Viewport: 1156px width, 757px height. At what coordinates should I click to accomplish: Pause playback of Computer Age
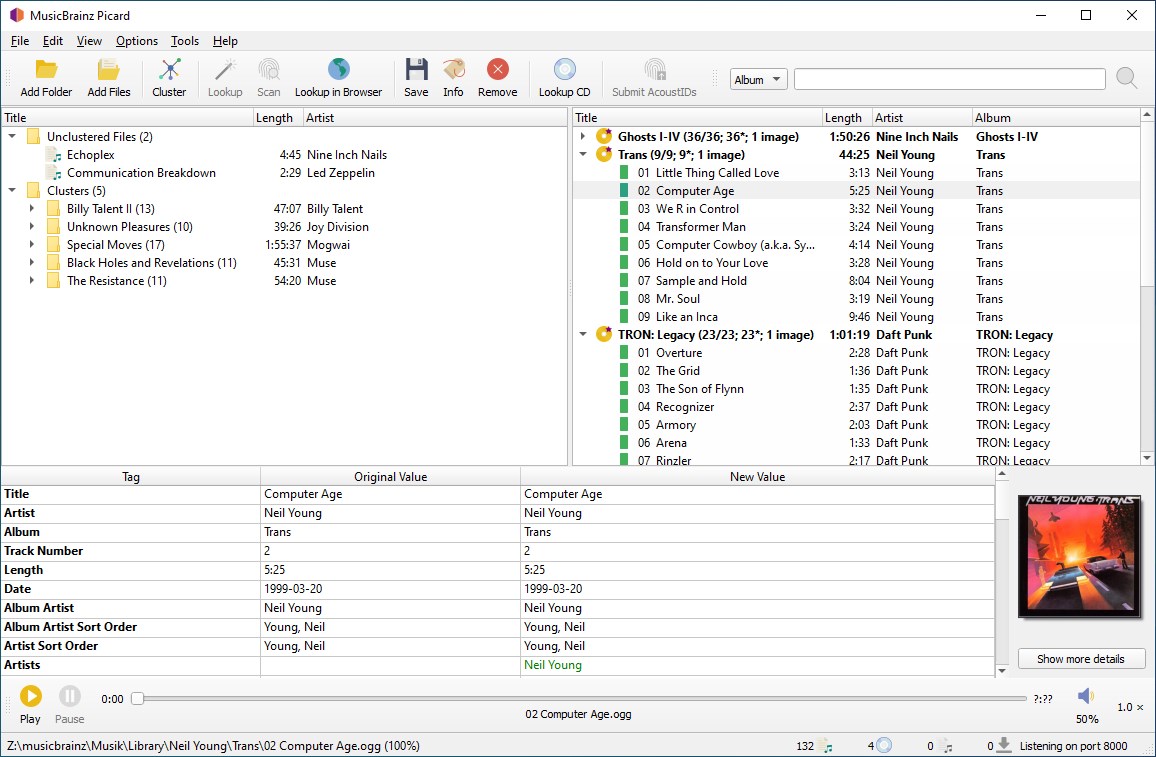pos(69,697)
